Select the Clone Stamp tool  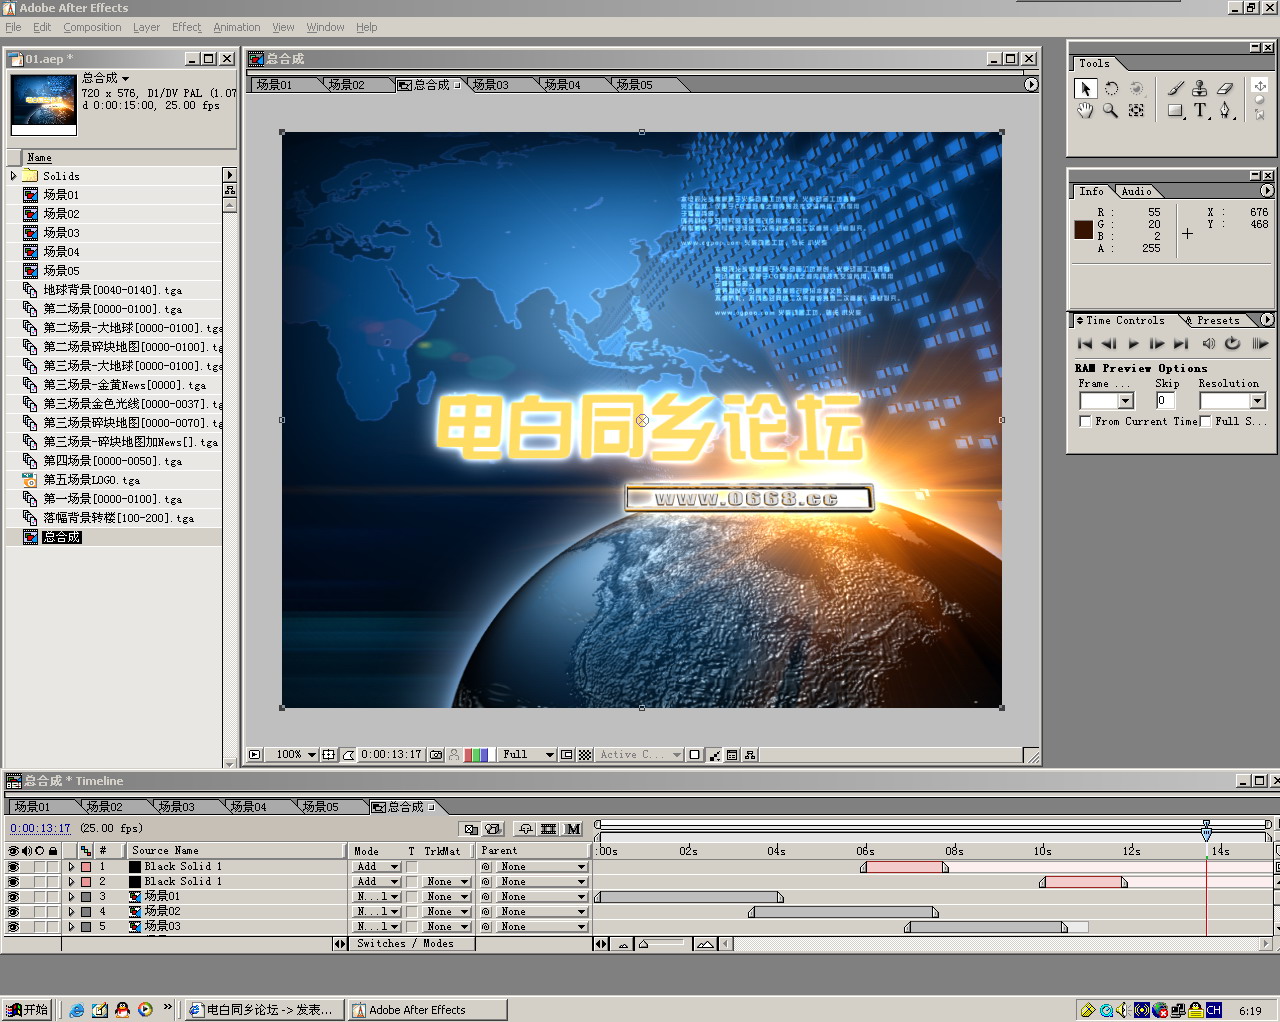tap(1200, 88)
